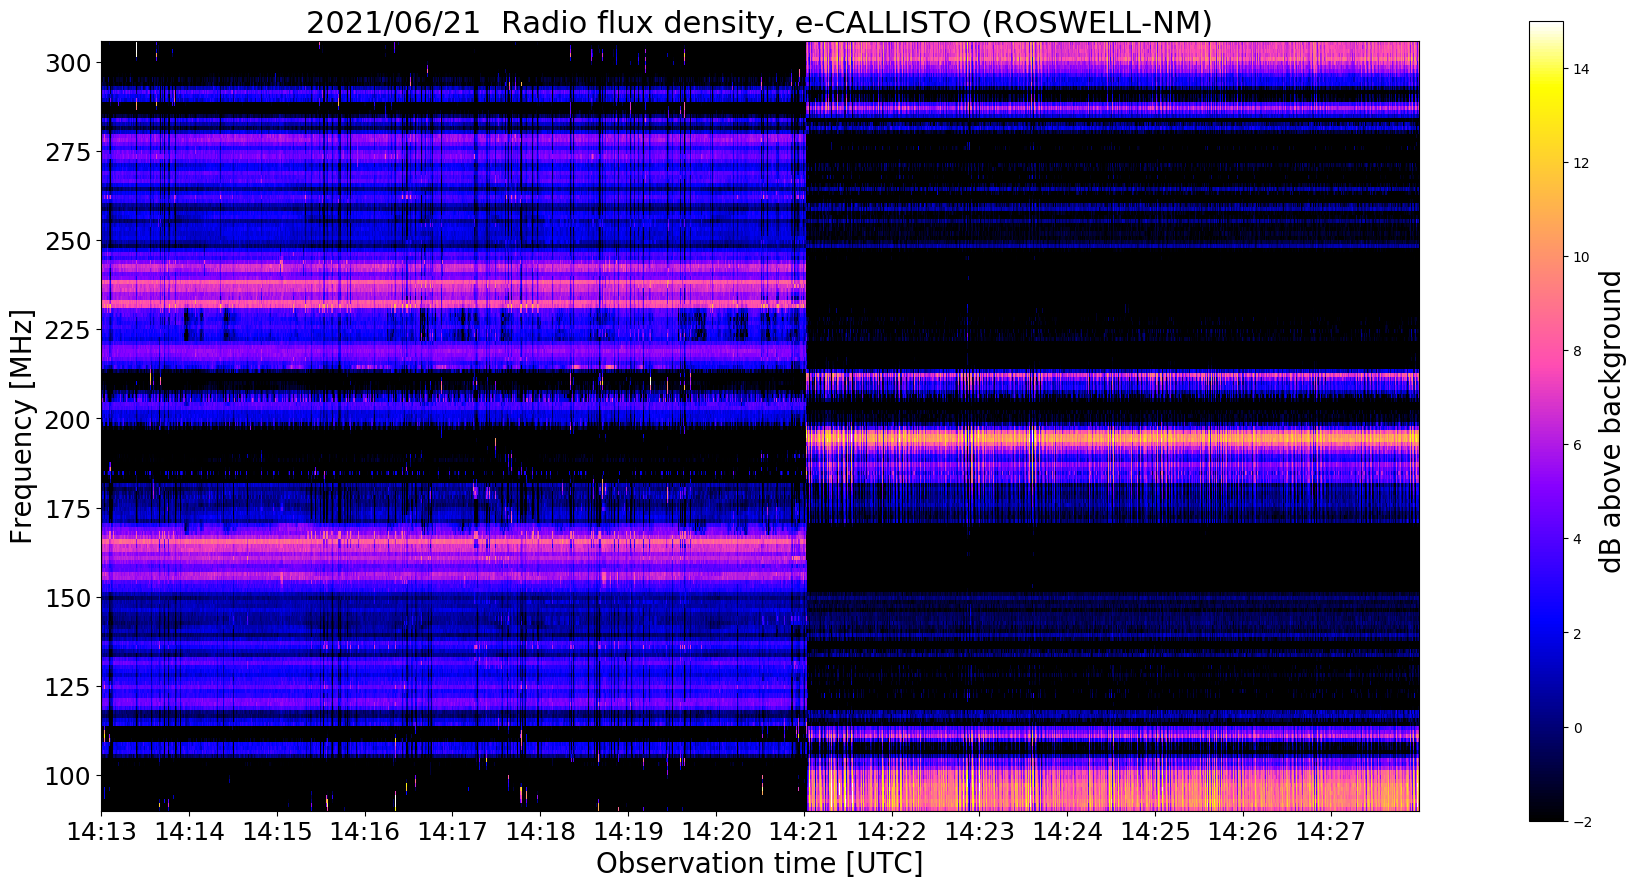Click the 14:23 time tick label

click(979, 831)
